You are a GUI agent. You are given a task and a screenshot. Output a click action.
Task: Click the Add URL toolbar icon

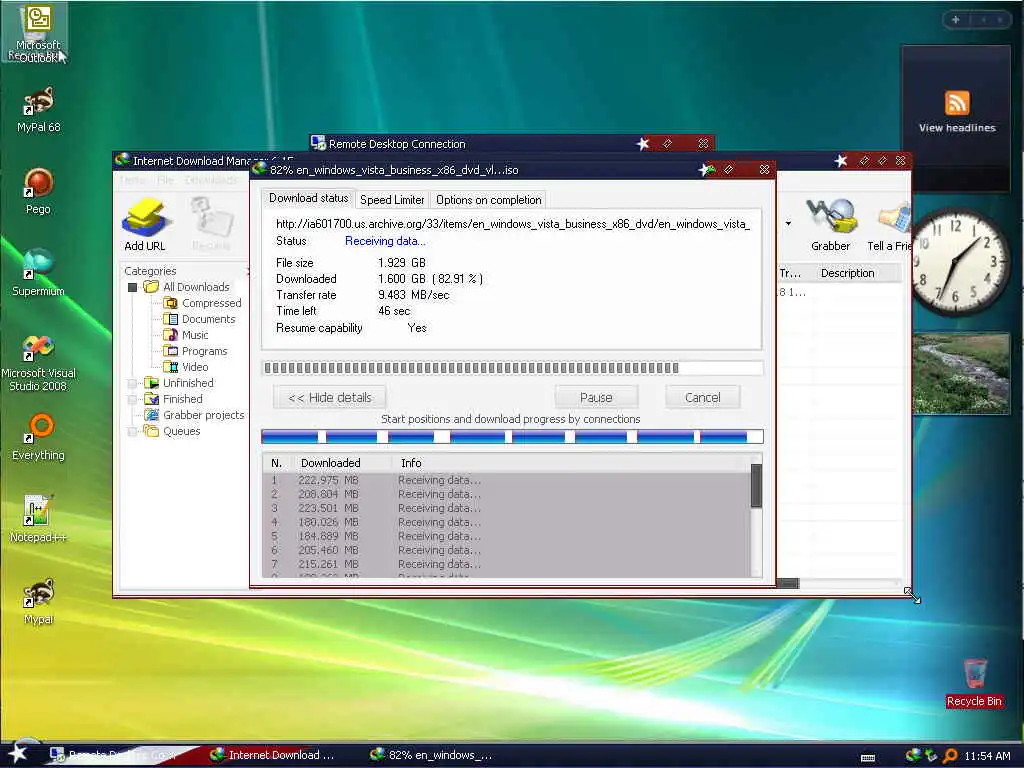coord(144,225)
